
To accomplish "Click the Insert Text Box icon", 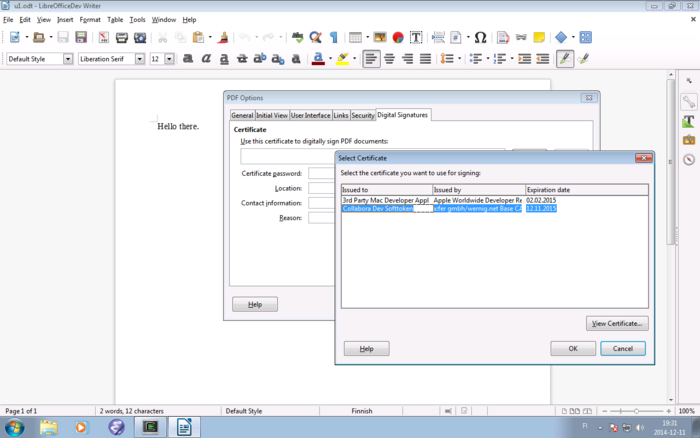I will pos(415,38).
